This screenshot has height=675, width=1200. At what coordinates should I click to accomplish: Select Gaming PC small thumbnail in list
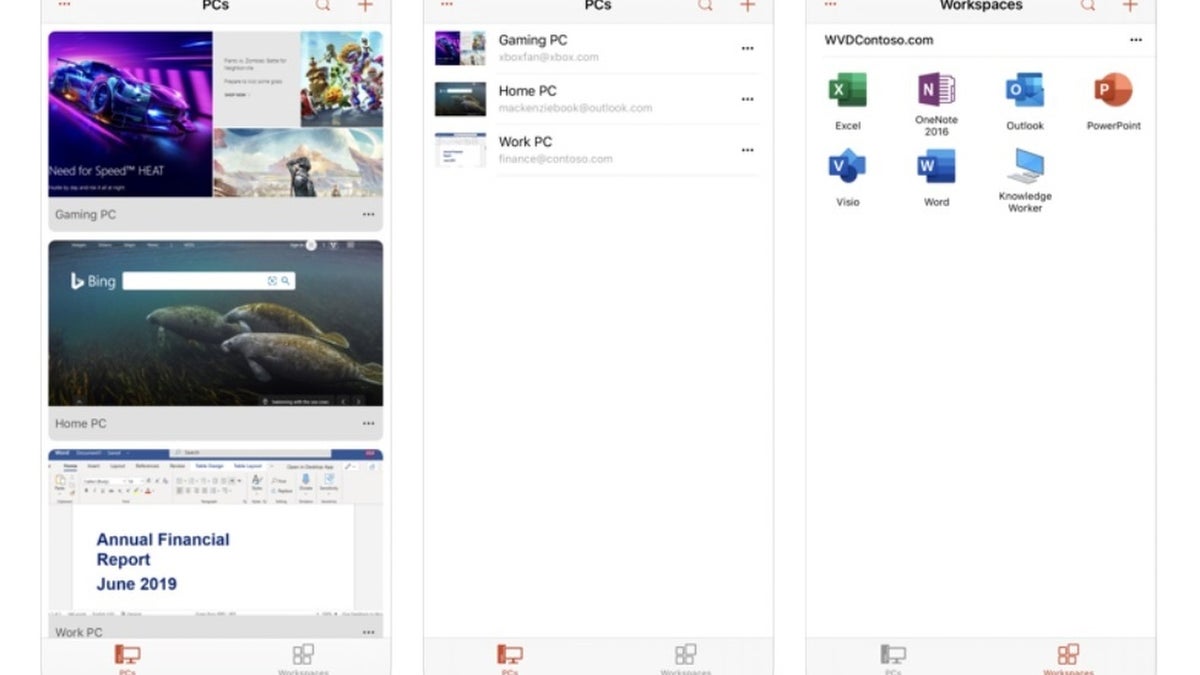(x=460, y=48)
